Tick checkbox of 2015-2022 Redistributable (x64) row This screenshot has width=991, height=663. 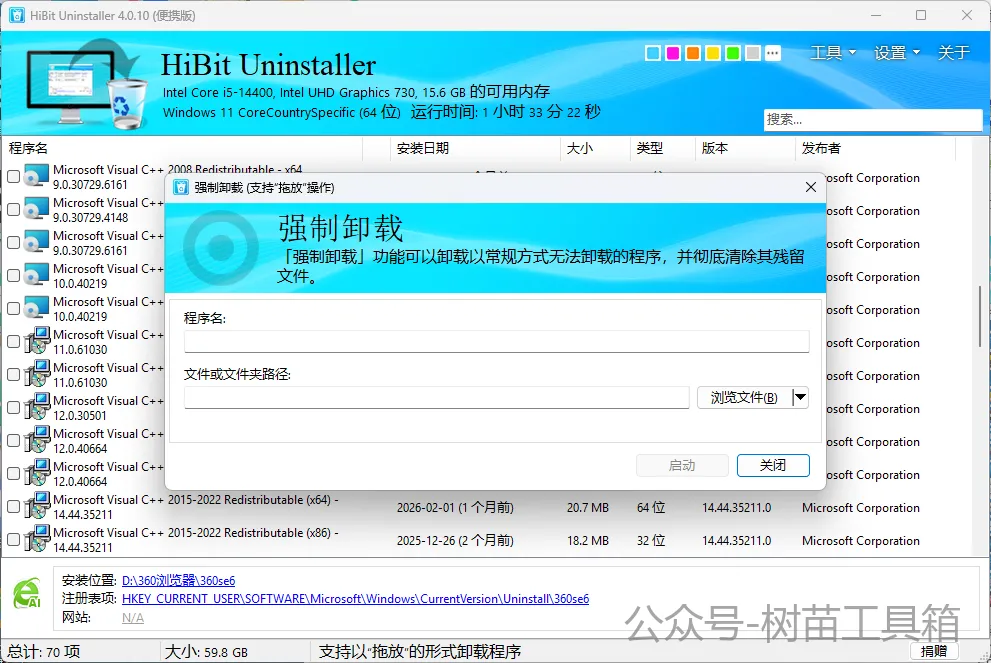(x=13, y=507)
